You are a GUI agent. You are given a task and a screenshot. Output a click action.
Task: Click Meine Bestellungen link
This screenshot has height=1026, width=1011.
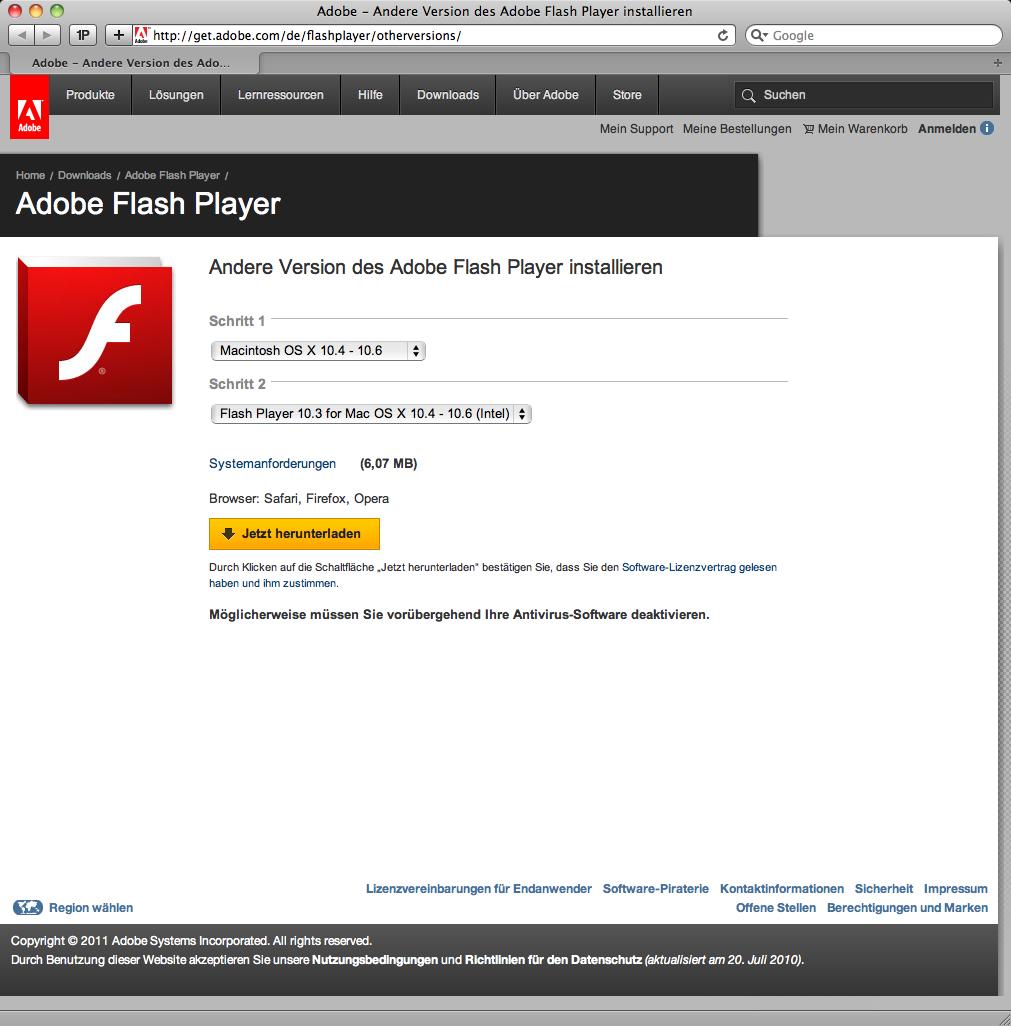tap(737, 129)
